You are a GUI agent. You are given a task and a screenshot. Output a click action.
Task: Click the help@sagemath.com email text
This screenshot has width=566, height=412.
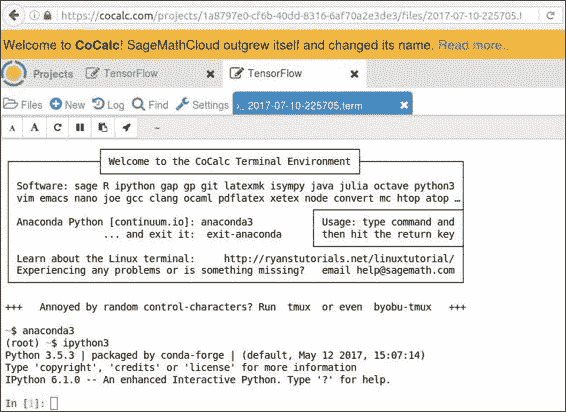coord(405,270)
